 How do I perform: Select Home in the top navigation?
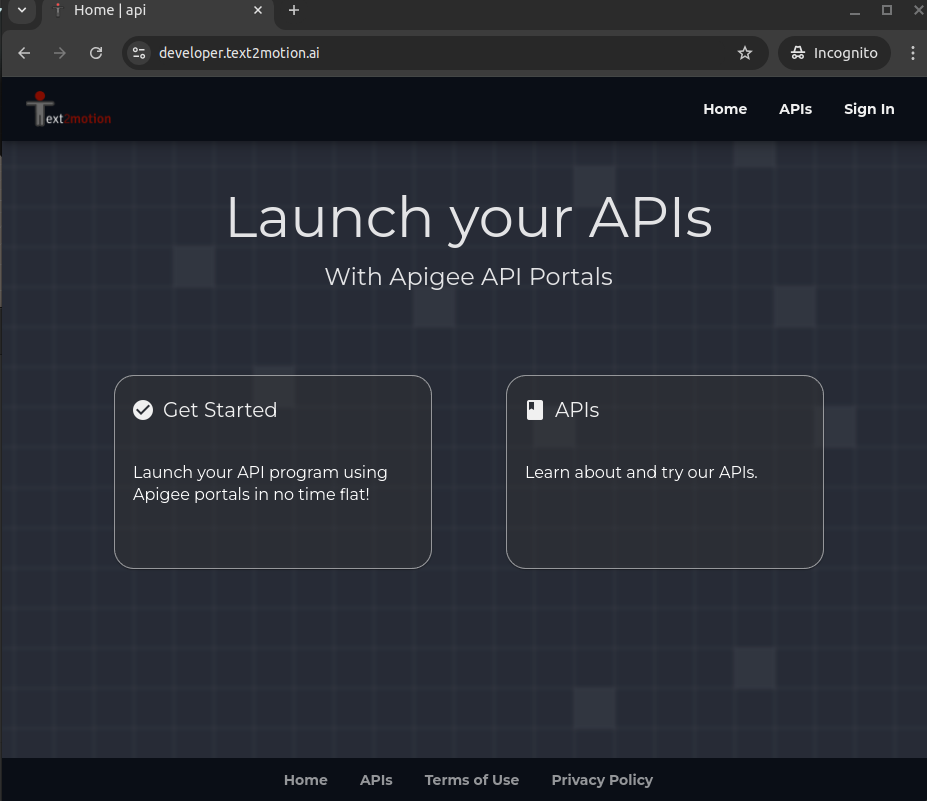click(725, 109)
